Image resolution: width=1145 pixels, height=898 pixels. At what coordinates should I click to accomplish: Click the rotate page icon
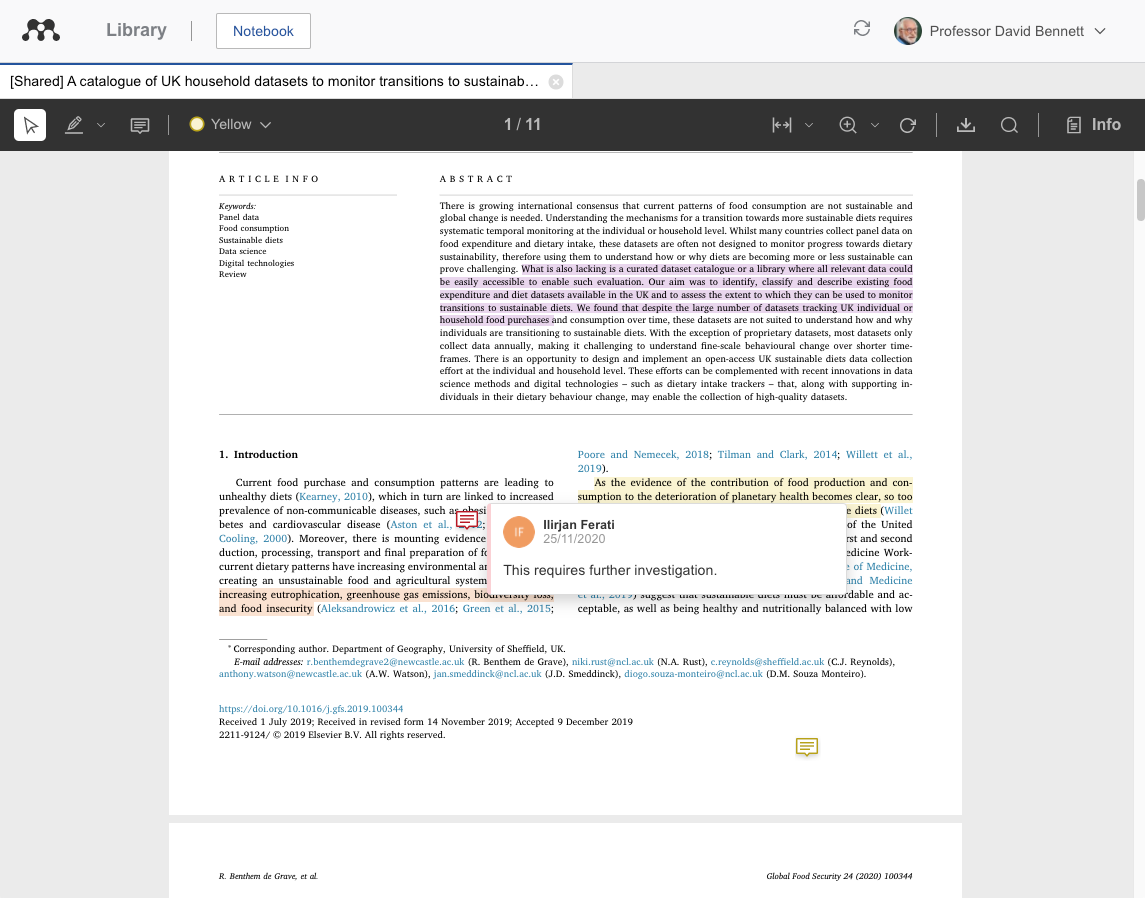pos(908,124)
